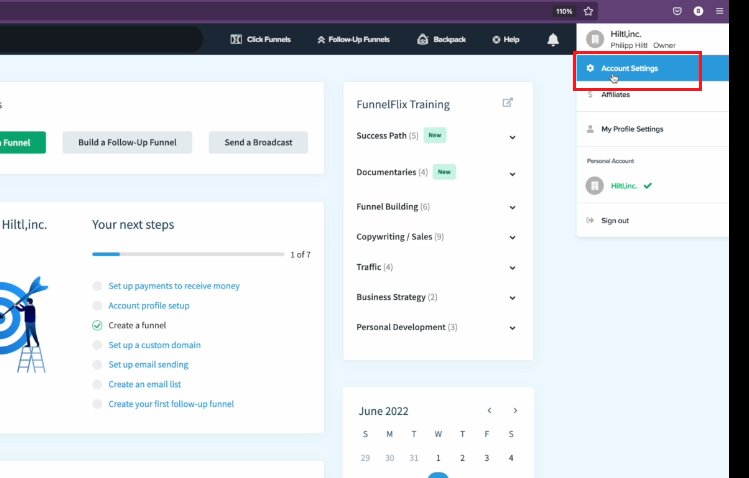Select June 4 in the calendar
This screenshot has width=749, height=478.
(511, 458)
